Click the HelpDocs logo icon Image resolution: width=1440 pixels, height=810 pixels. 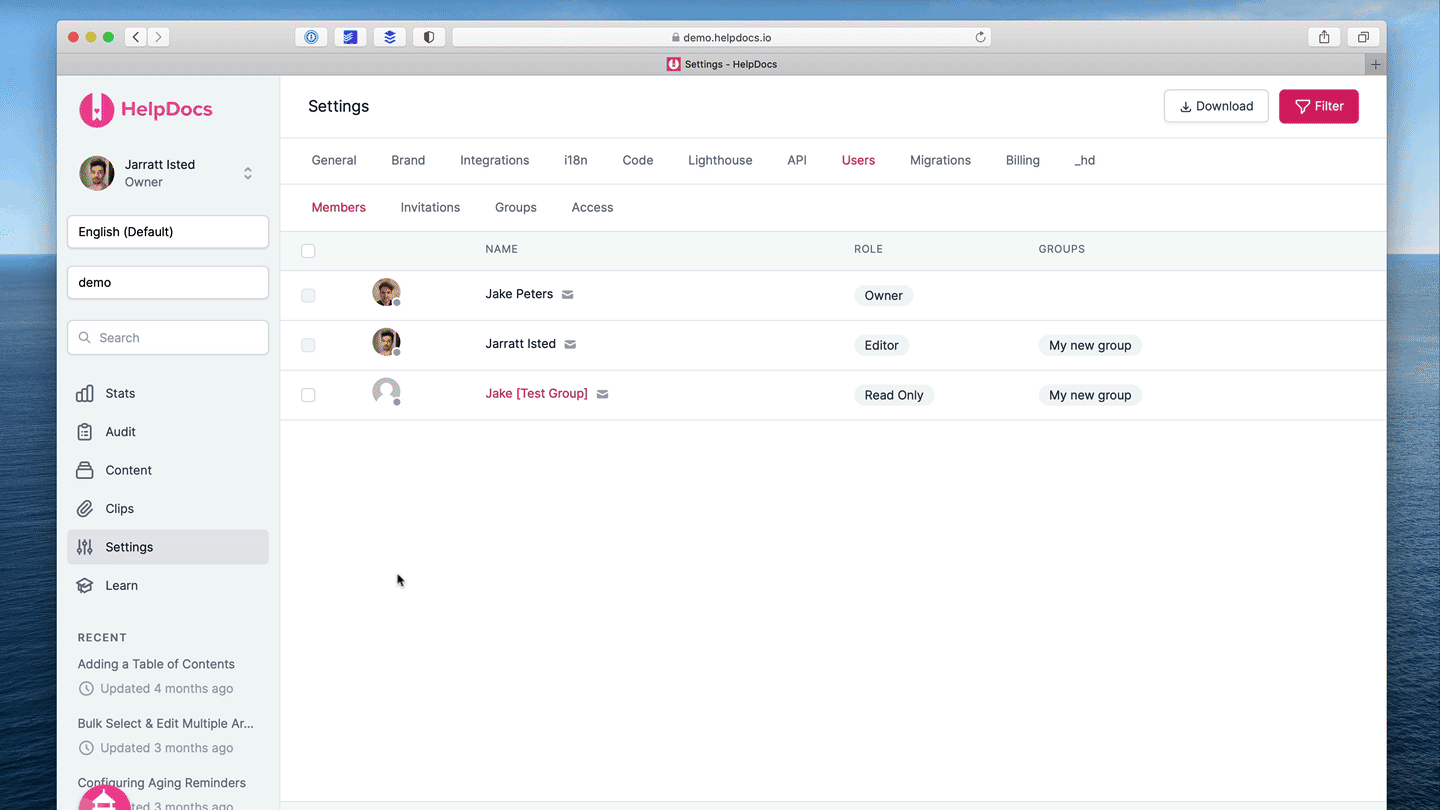(x=97, y=109)
